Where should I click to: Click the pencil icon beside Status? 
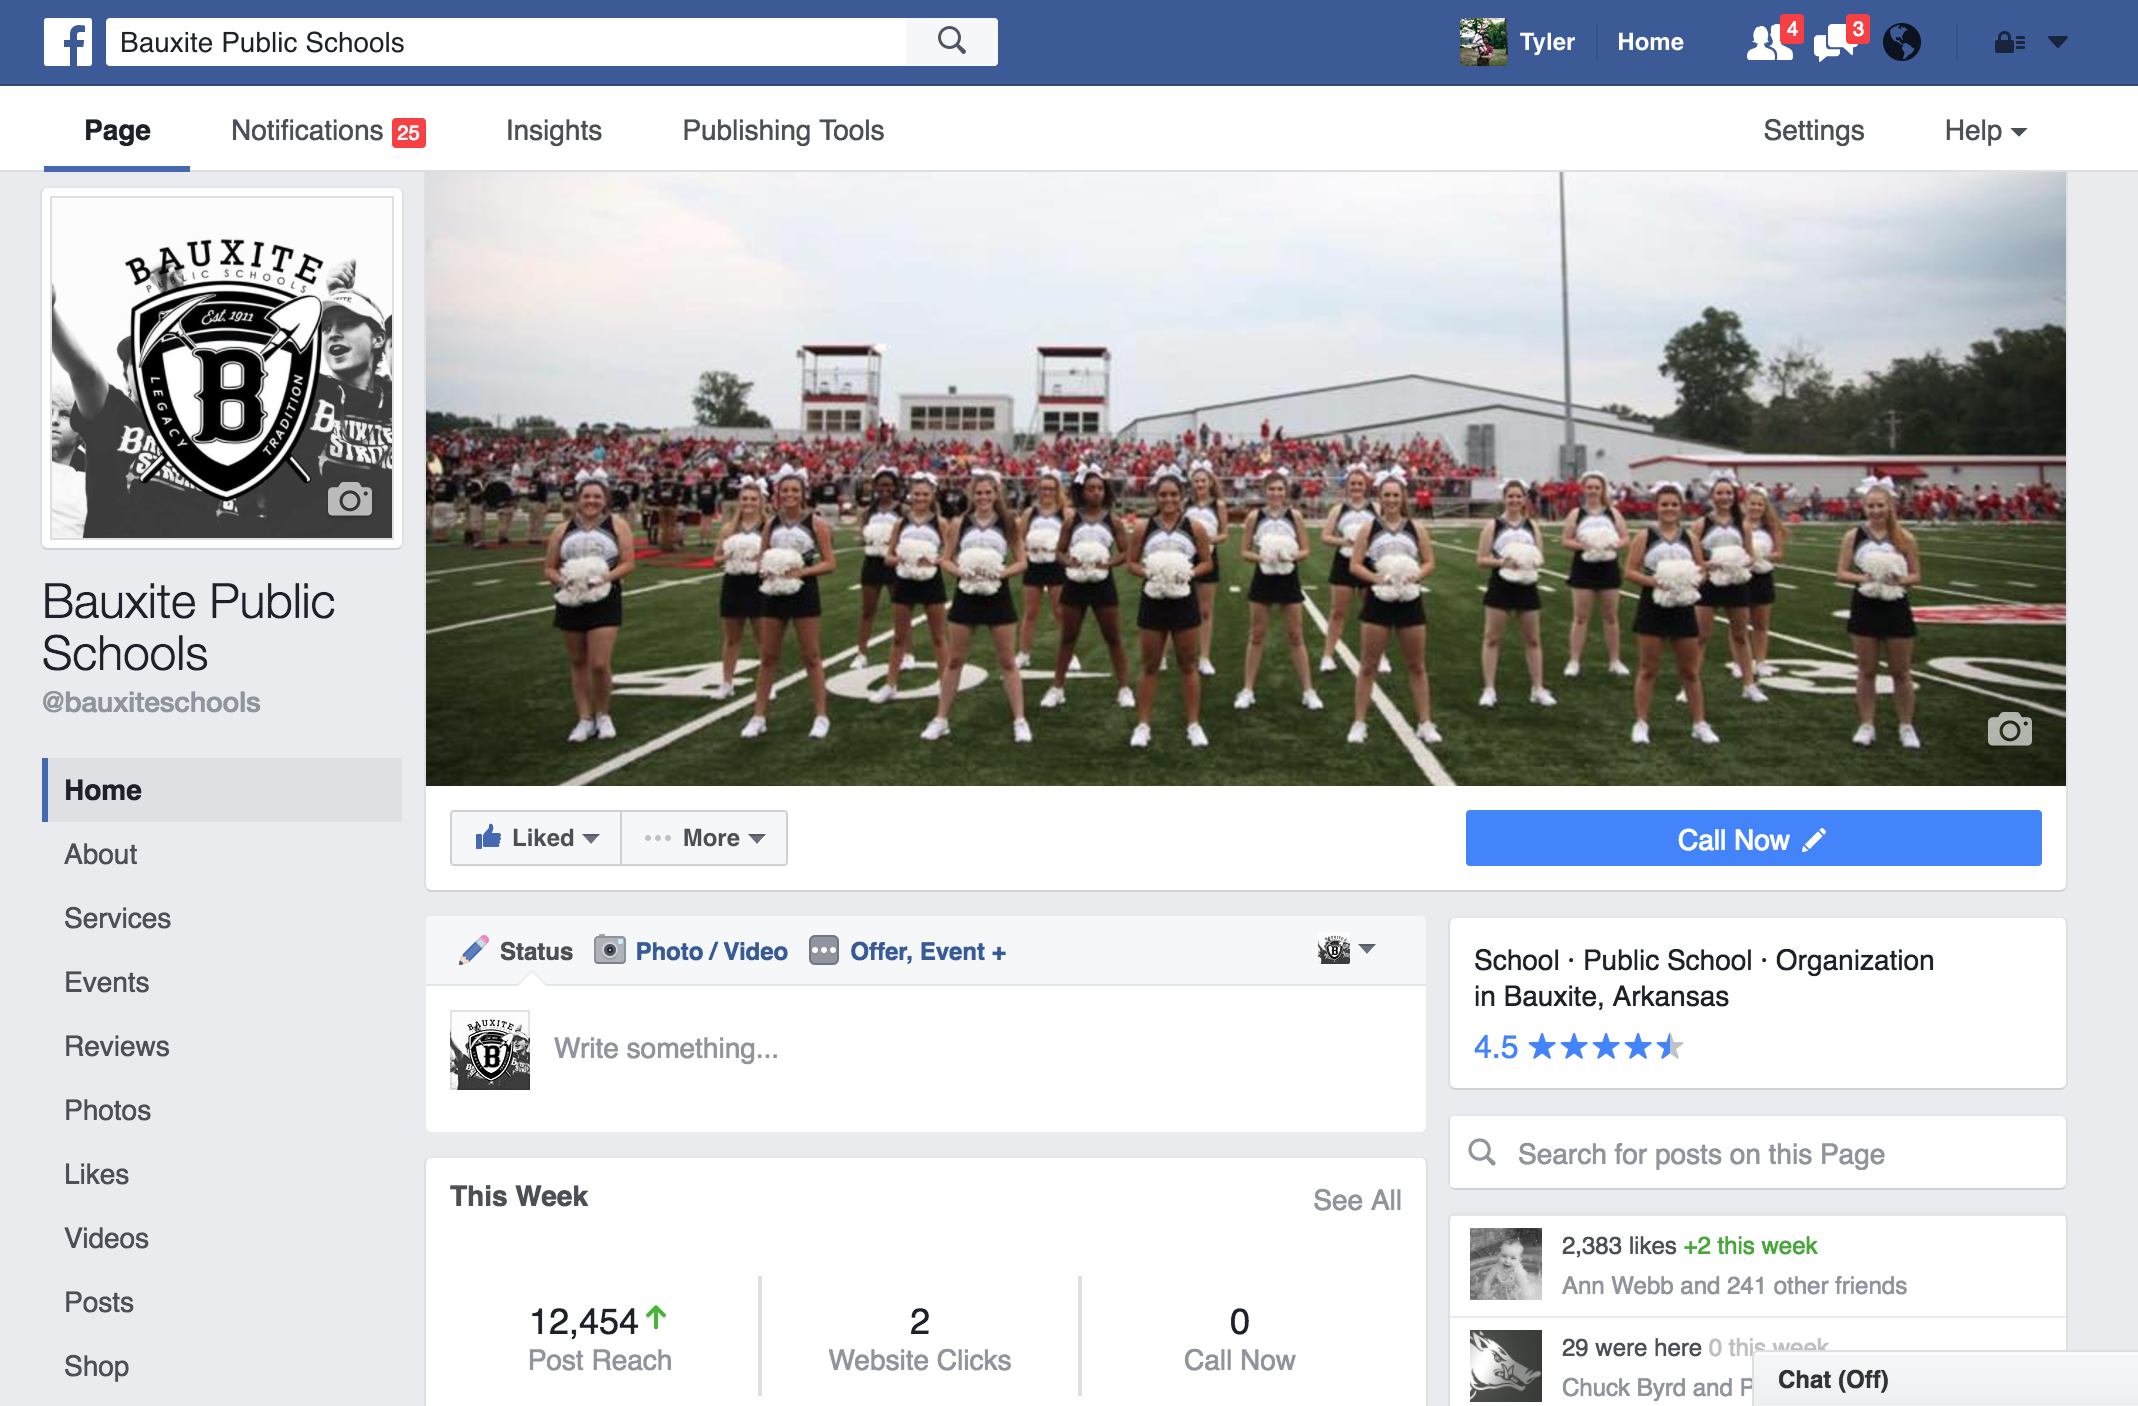pyautogui.click(x=474, y=950)
